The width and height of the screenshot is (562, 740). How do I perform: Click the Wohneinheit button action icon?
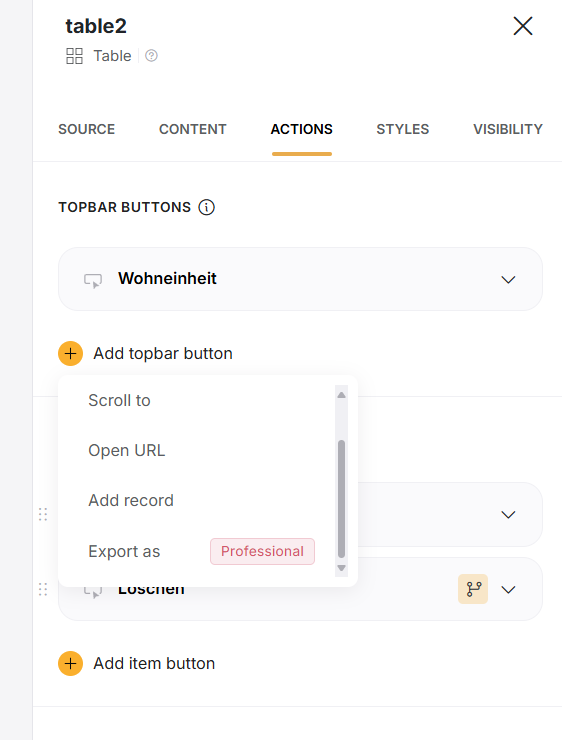click(93, 280)
